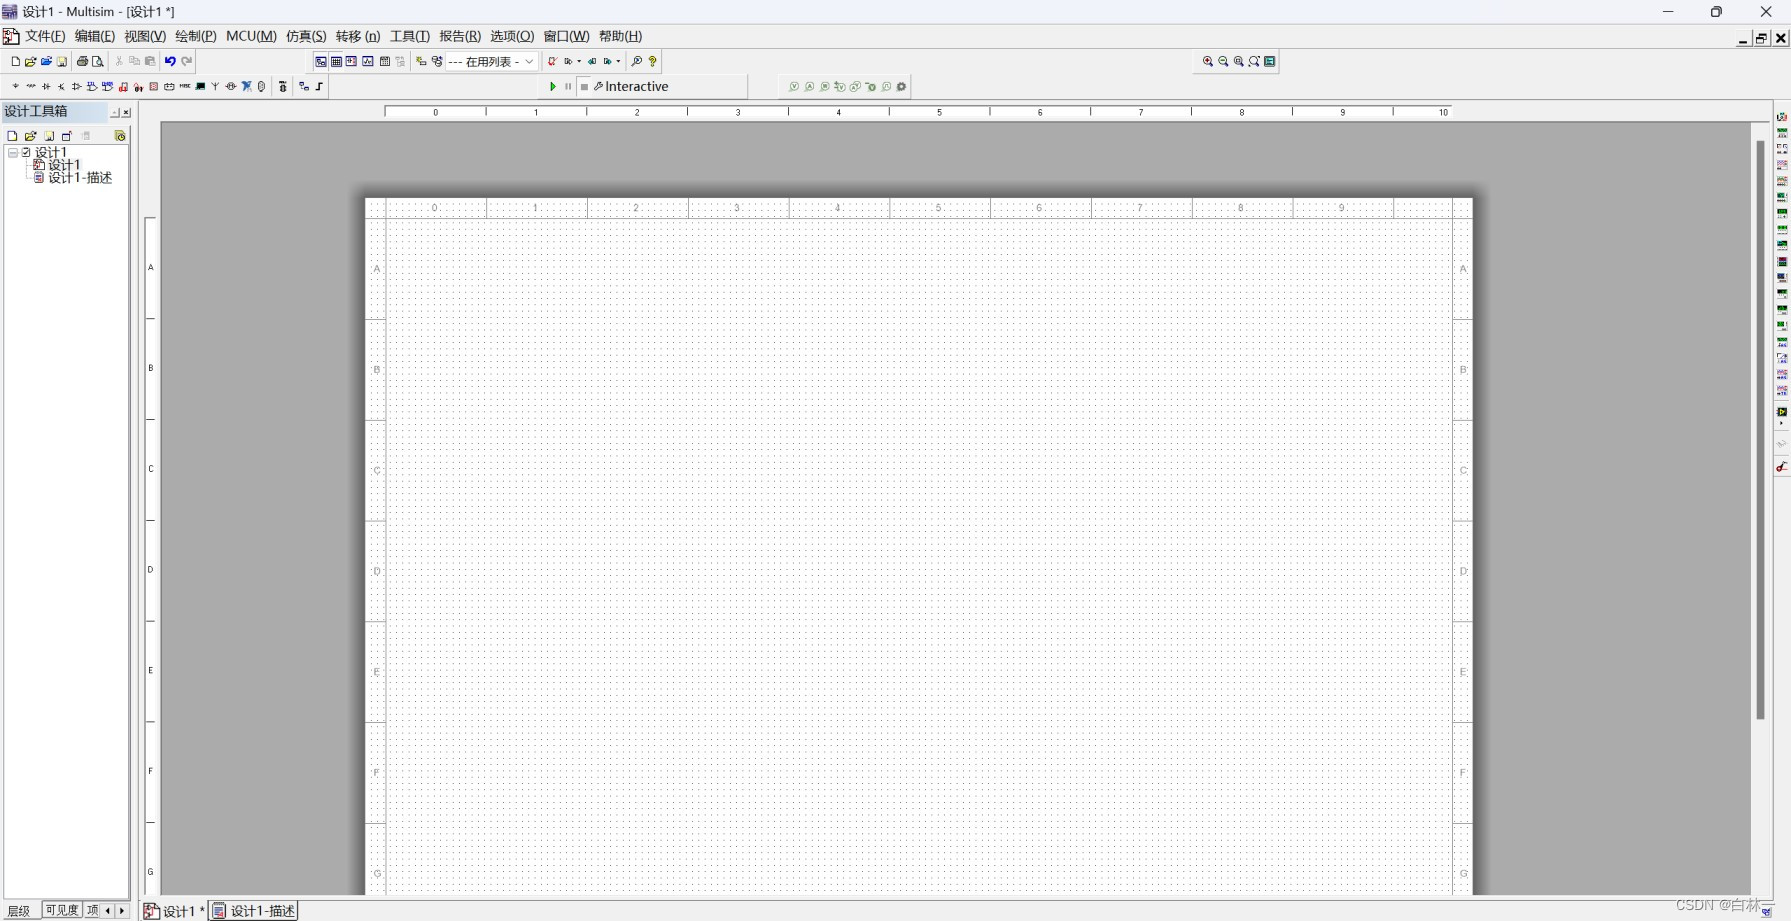
Task: Toggle the design toolbox visibility
Action: coord(320,61)
